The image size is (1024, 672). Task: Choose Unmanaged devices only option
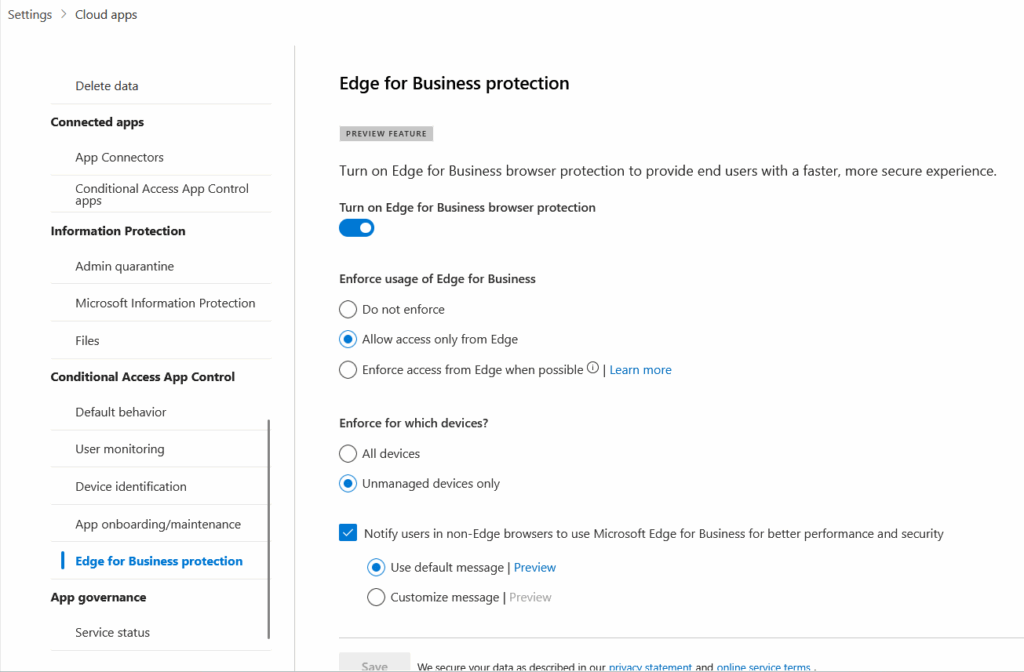pos(348,484)
